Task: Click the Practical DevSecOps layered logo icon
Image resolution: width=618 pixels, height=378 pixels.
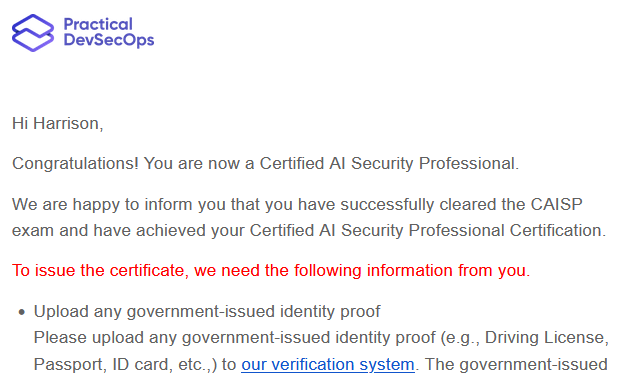Action: (33, 33)
